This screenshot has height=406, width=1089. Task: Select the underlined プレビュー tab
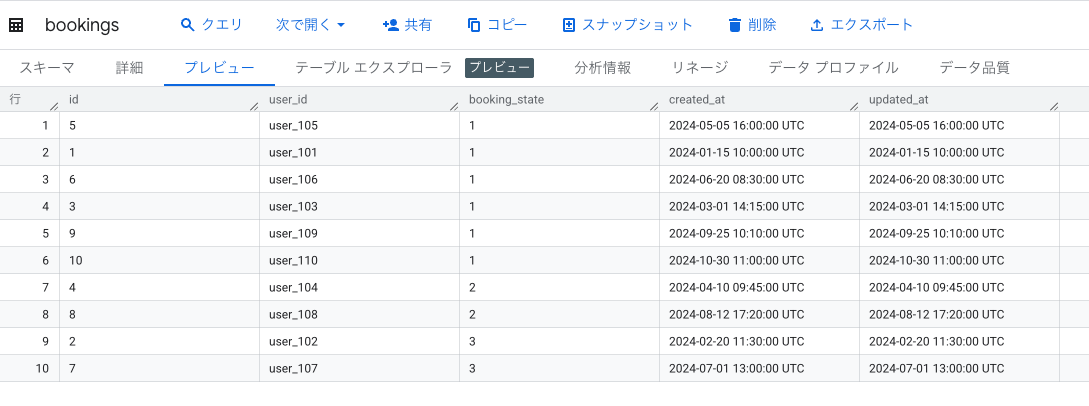click(219, 67)
